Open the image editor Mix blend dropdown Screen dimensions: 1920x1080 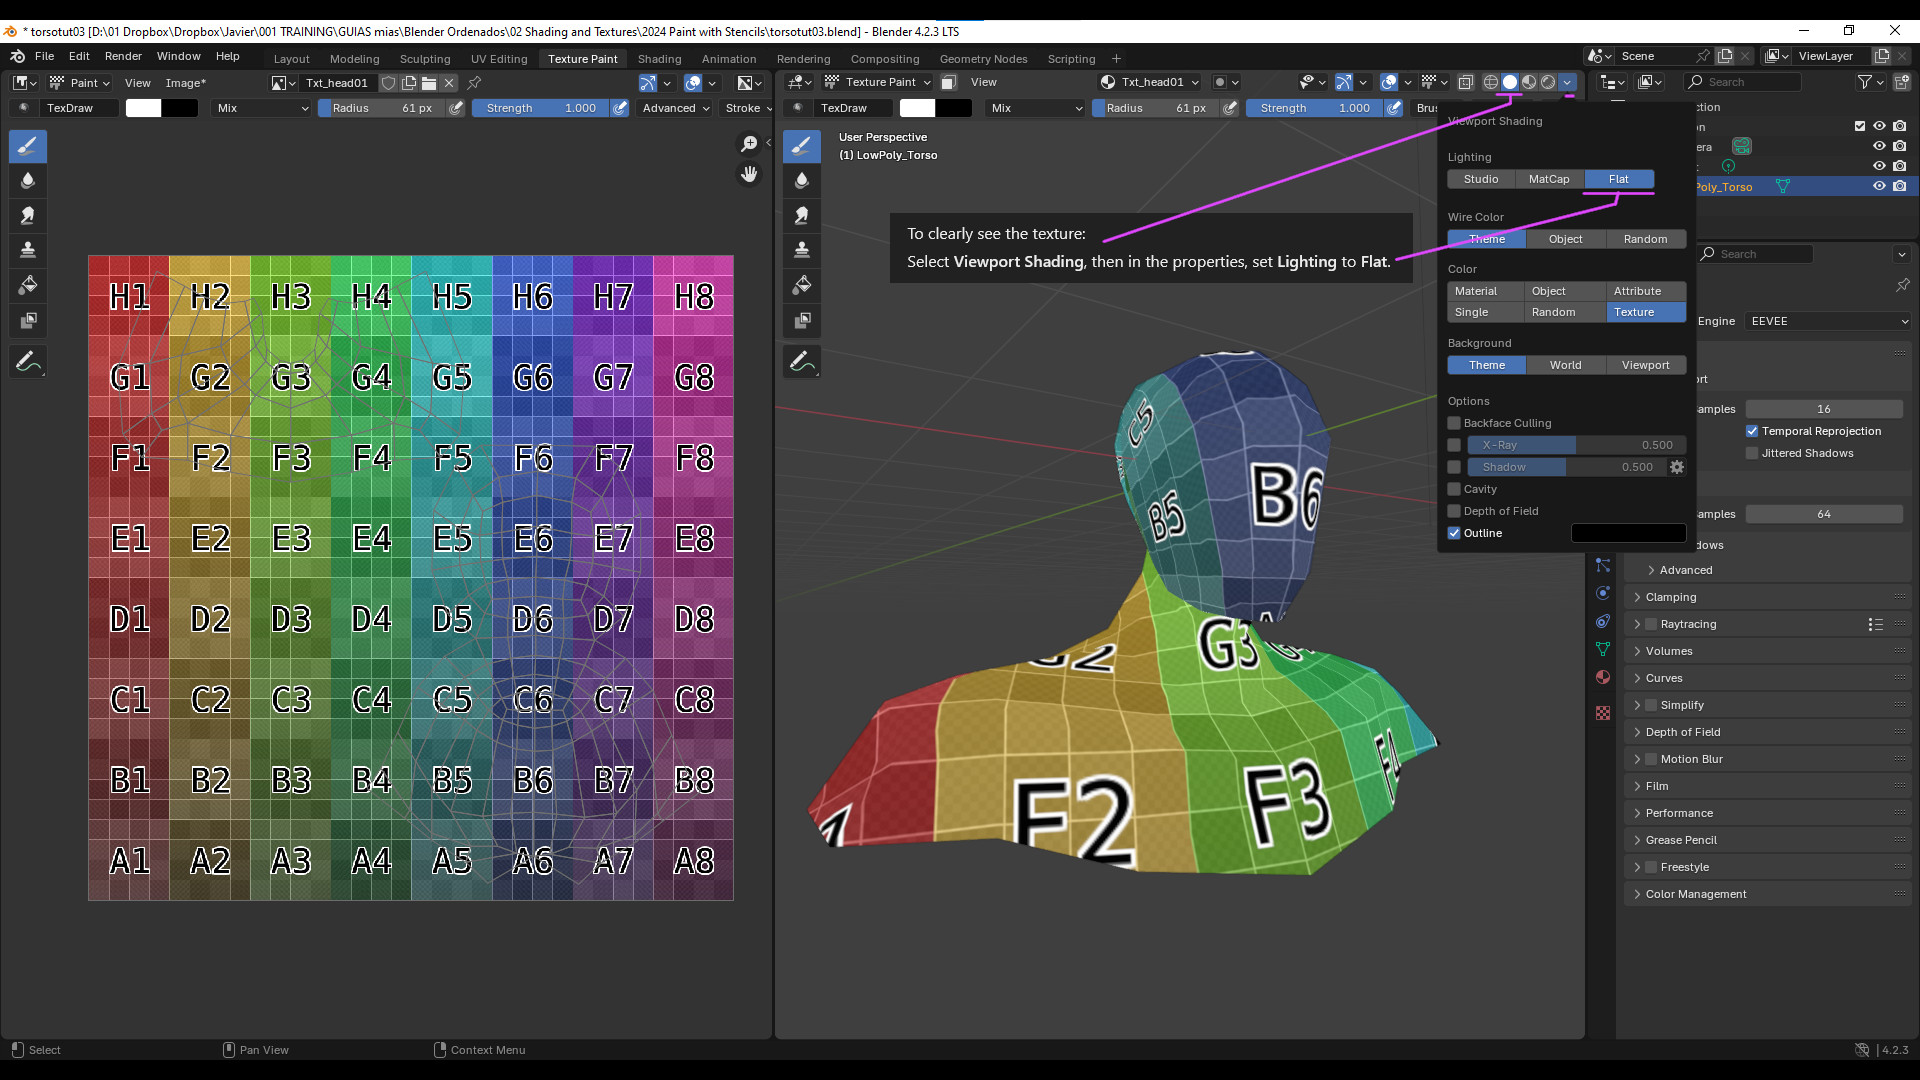pyautogui.click(x=262, y=108)
